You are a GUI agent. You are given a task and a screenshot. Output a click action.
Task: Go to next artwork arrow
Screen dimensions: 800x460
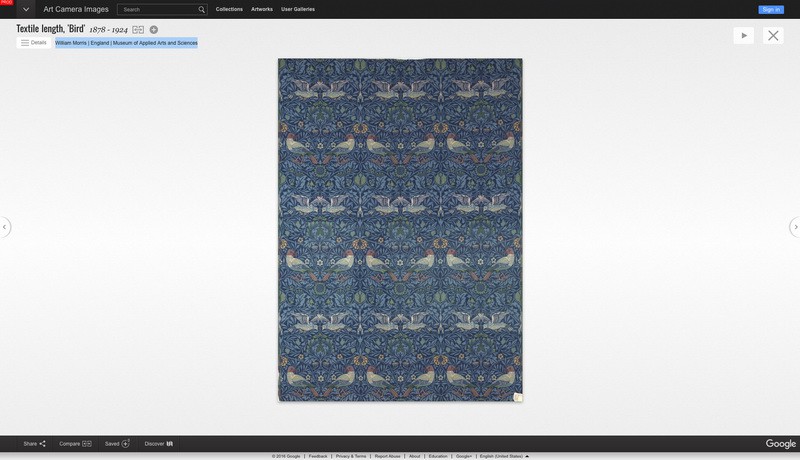coord(795,227)
